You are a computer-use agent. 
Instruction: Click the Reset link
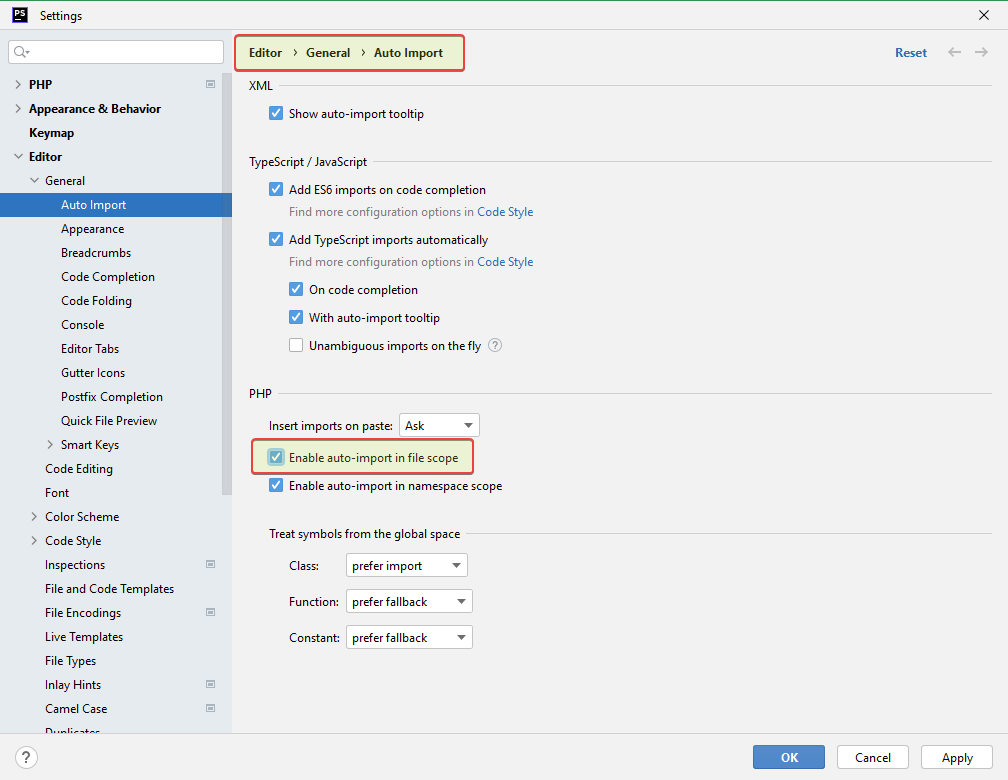point(911,53)
